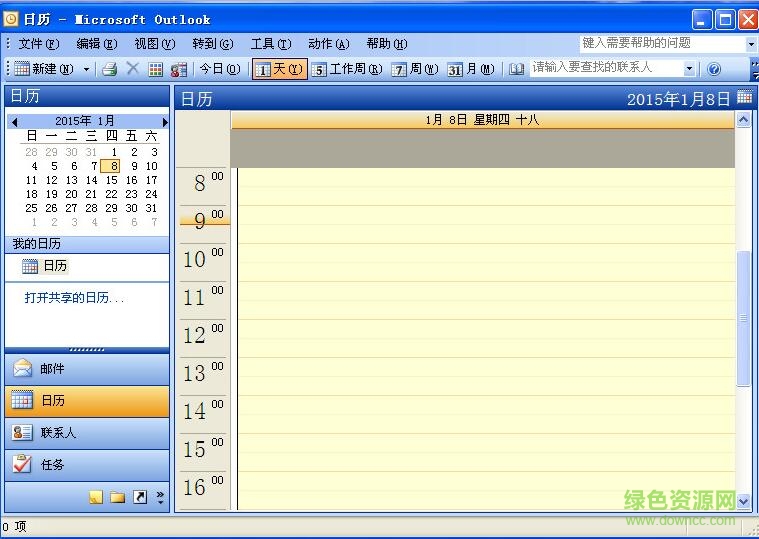Expand the navigation pane configure buttons chevron
This screenshot has height=539, width=759.
[160, 497]
